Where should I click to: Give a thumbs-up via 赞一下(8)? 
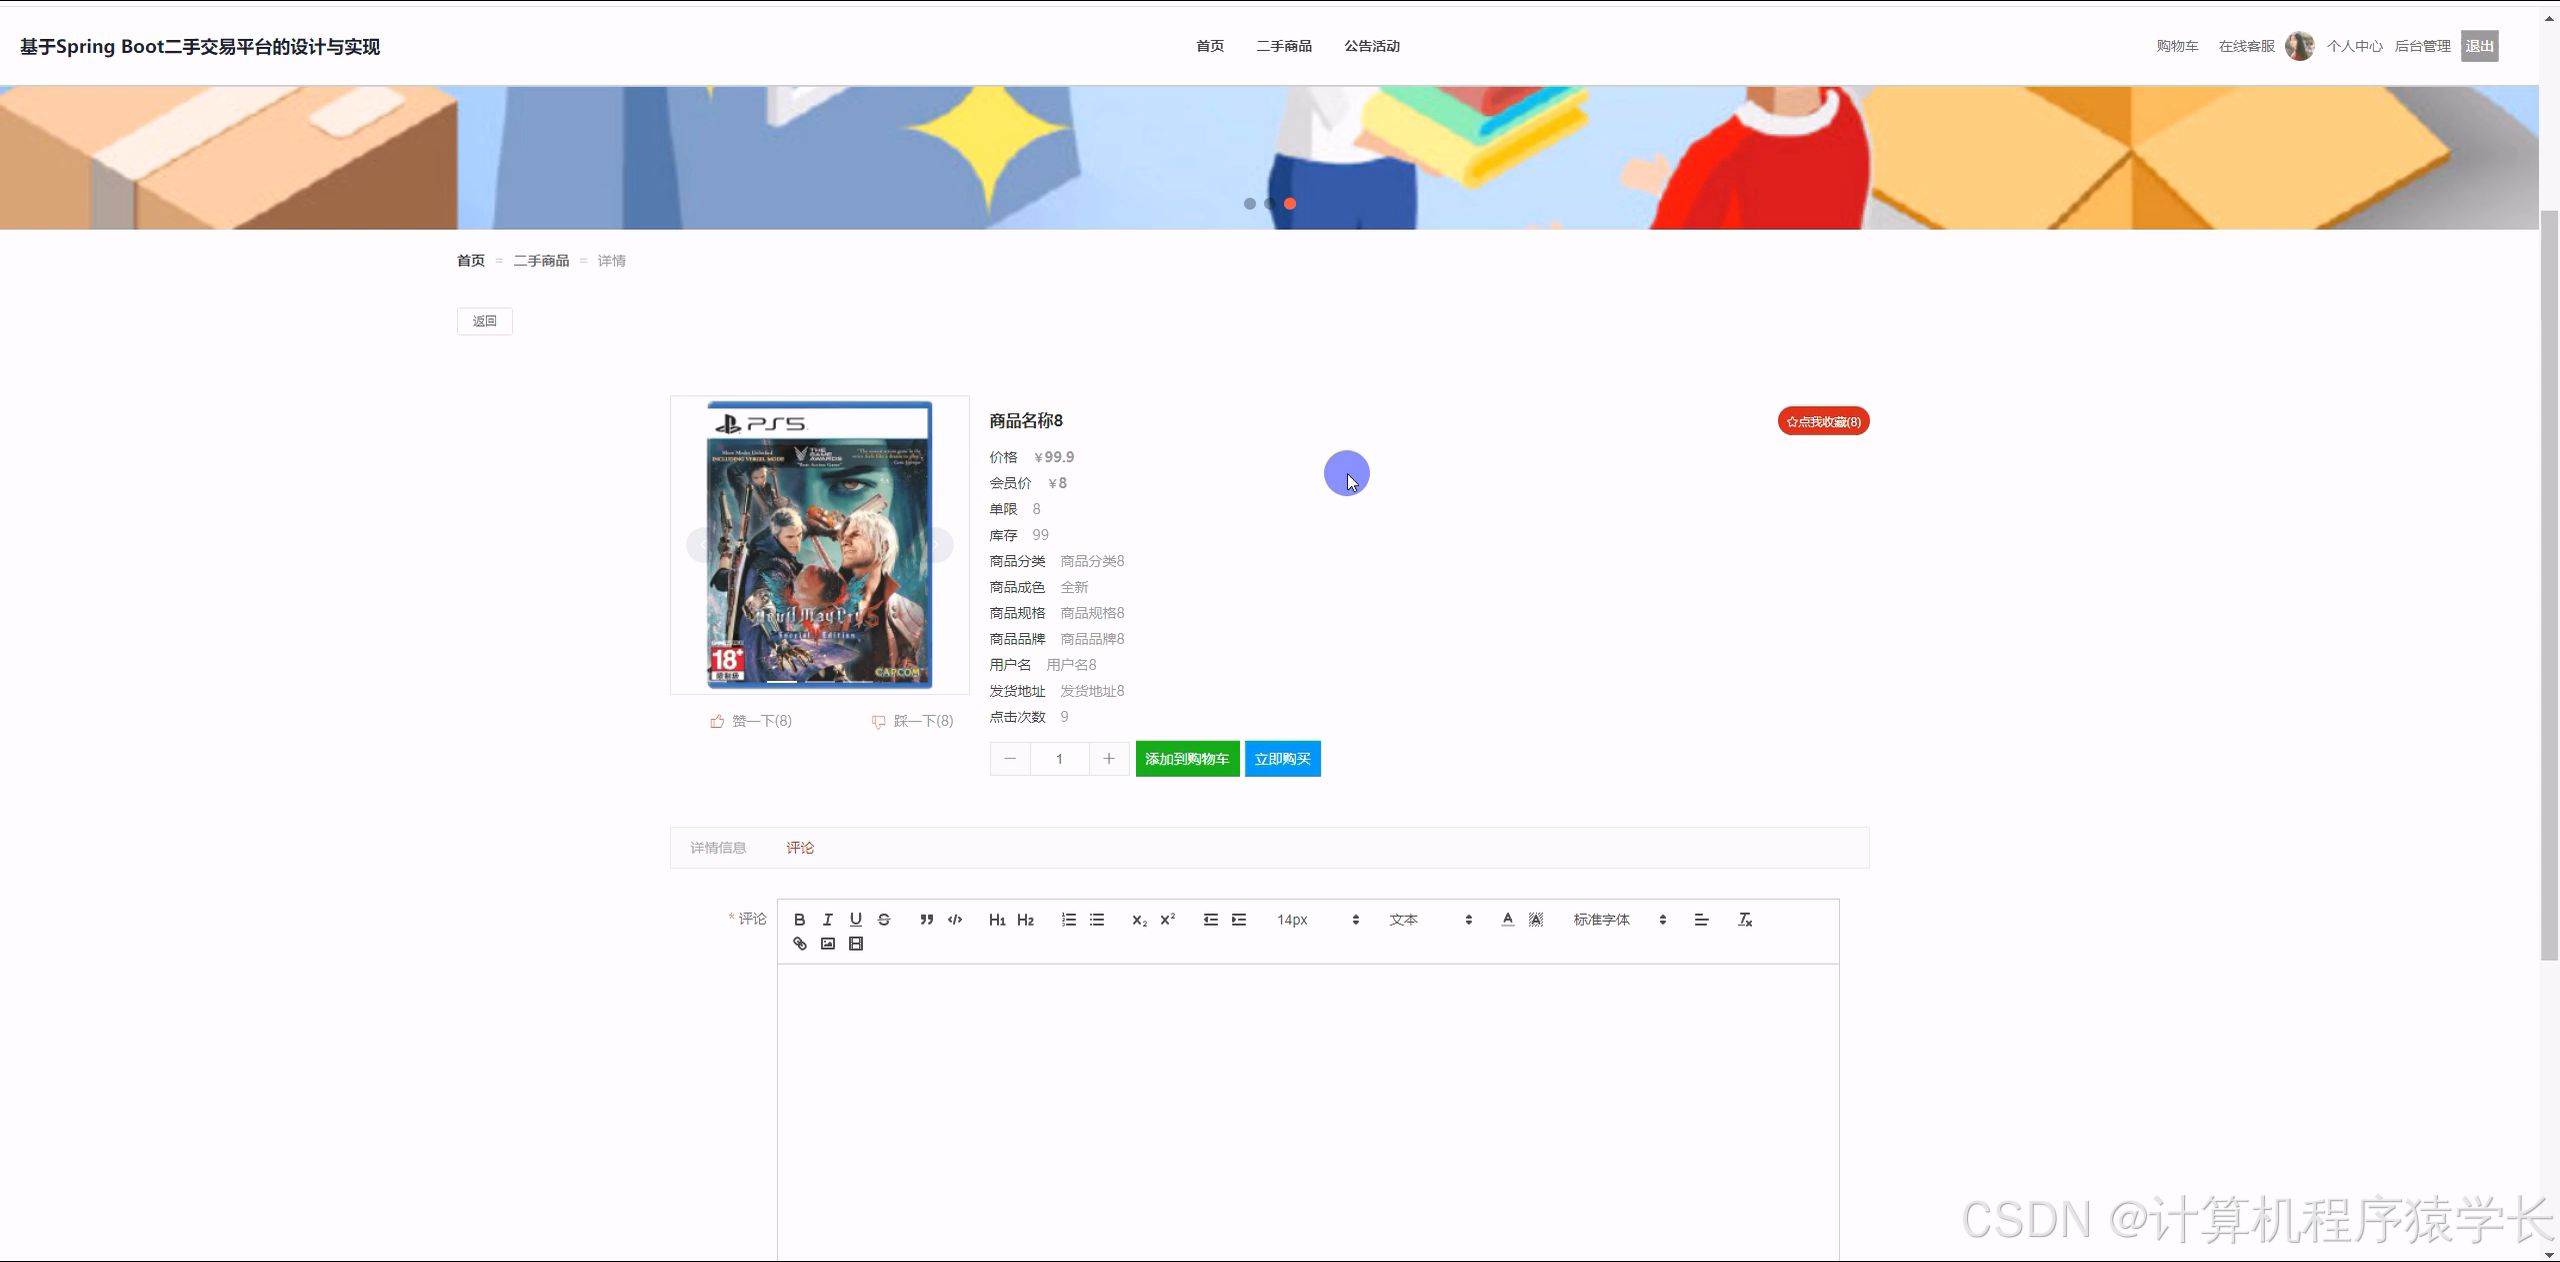point(750,720)
